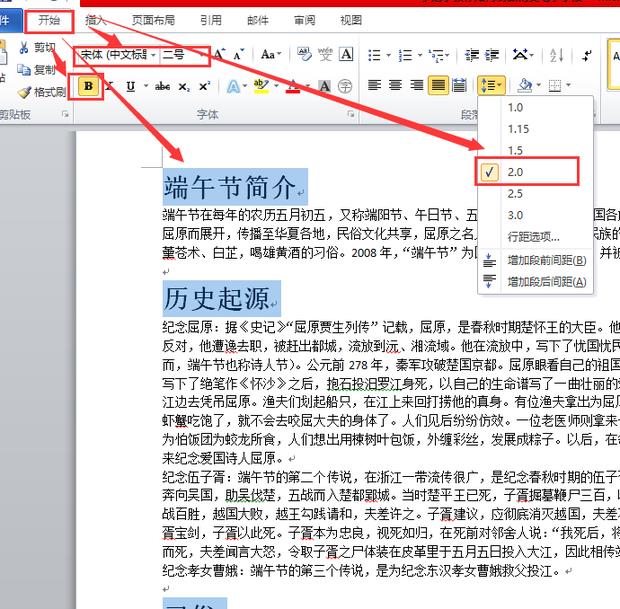Screen dimensions: 620x609
Task: Select 2.0 line spacing option
Action: pyautogui.click(x=529, y=172)
